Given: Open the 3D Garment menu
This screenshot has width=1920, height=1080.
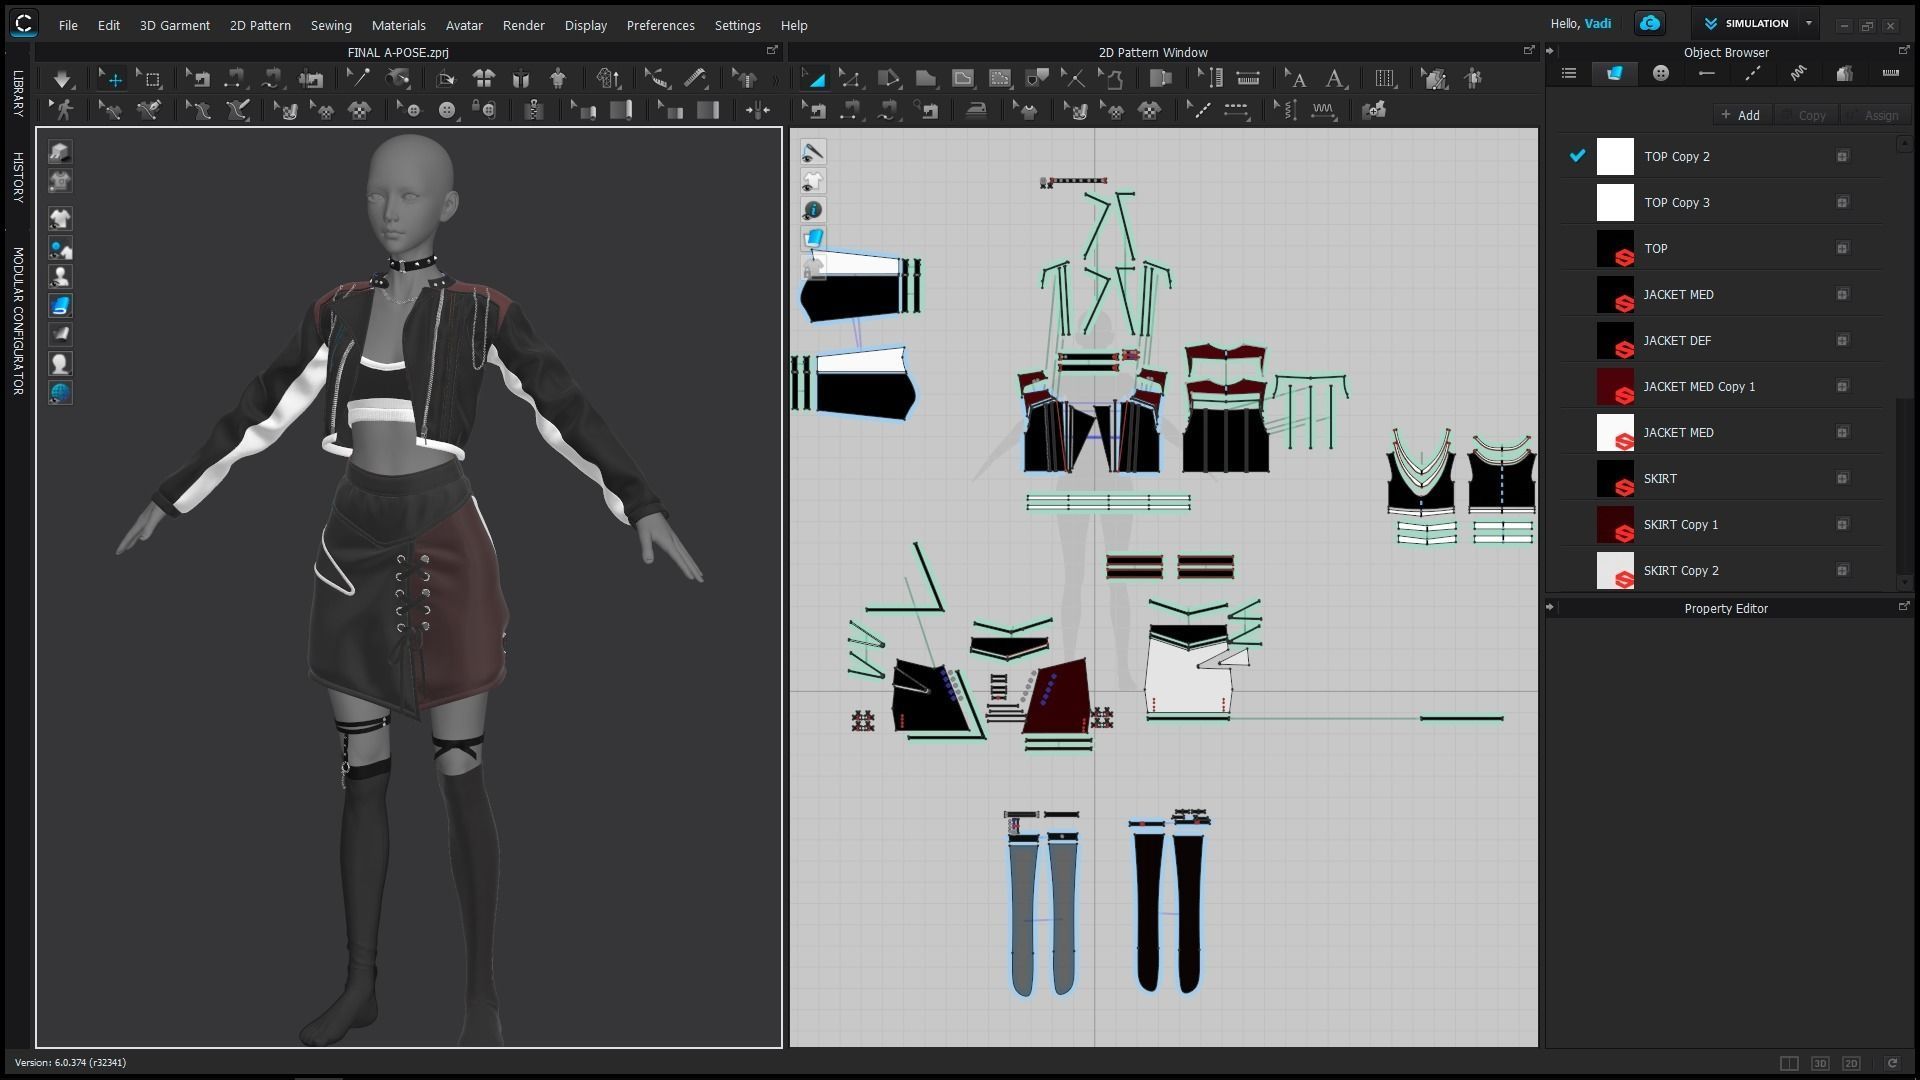Looking at the screenshot, I should coord(174,25).
